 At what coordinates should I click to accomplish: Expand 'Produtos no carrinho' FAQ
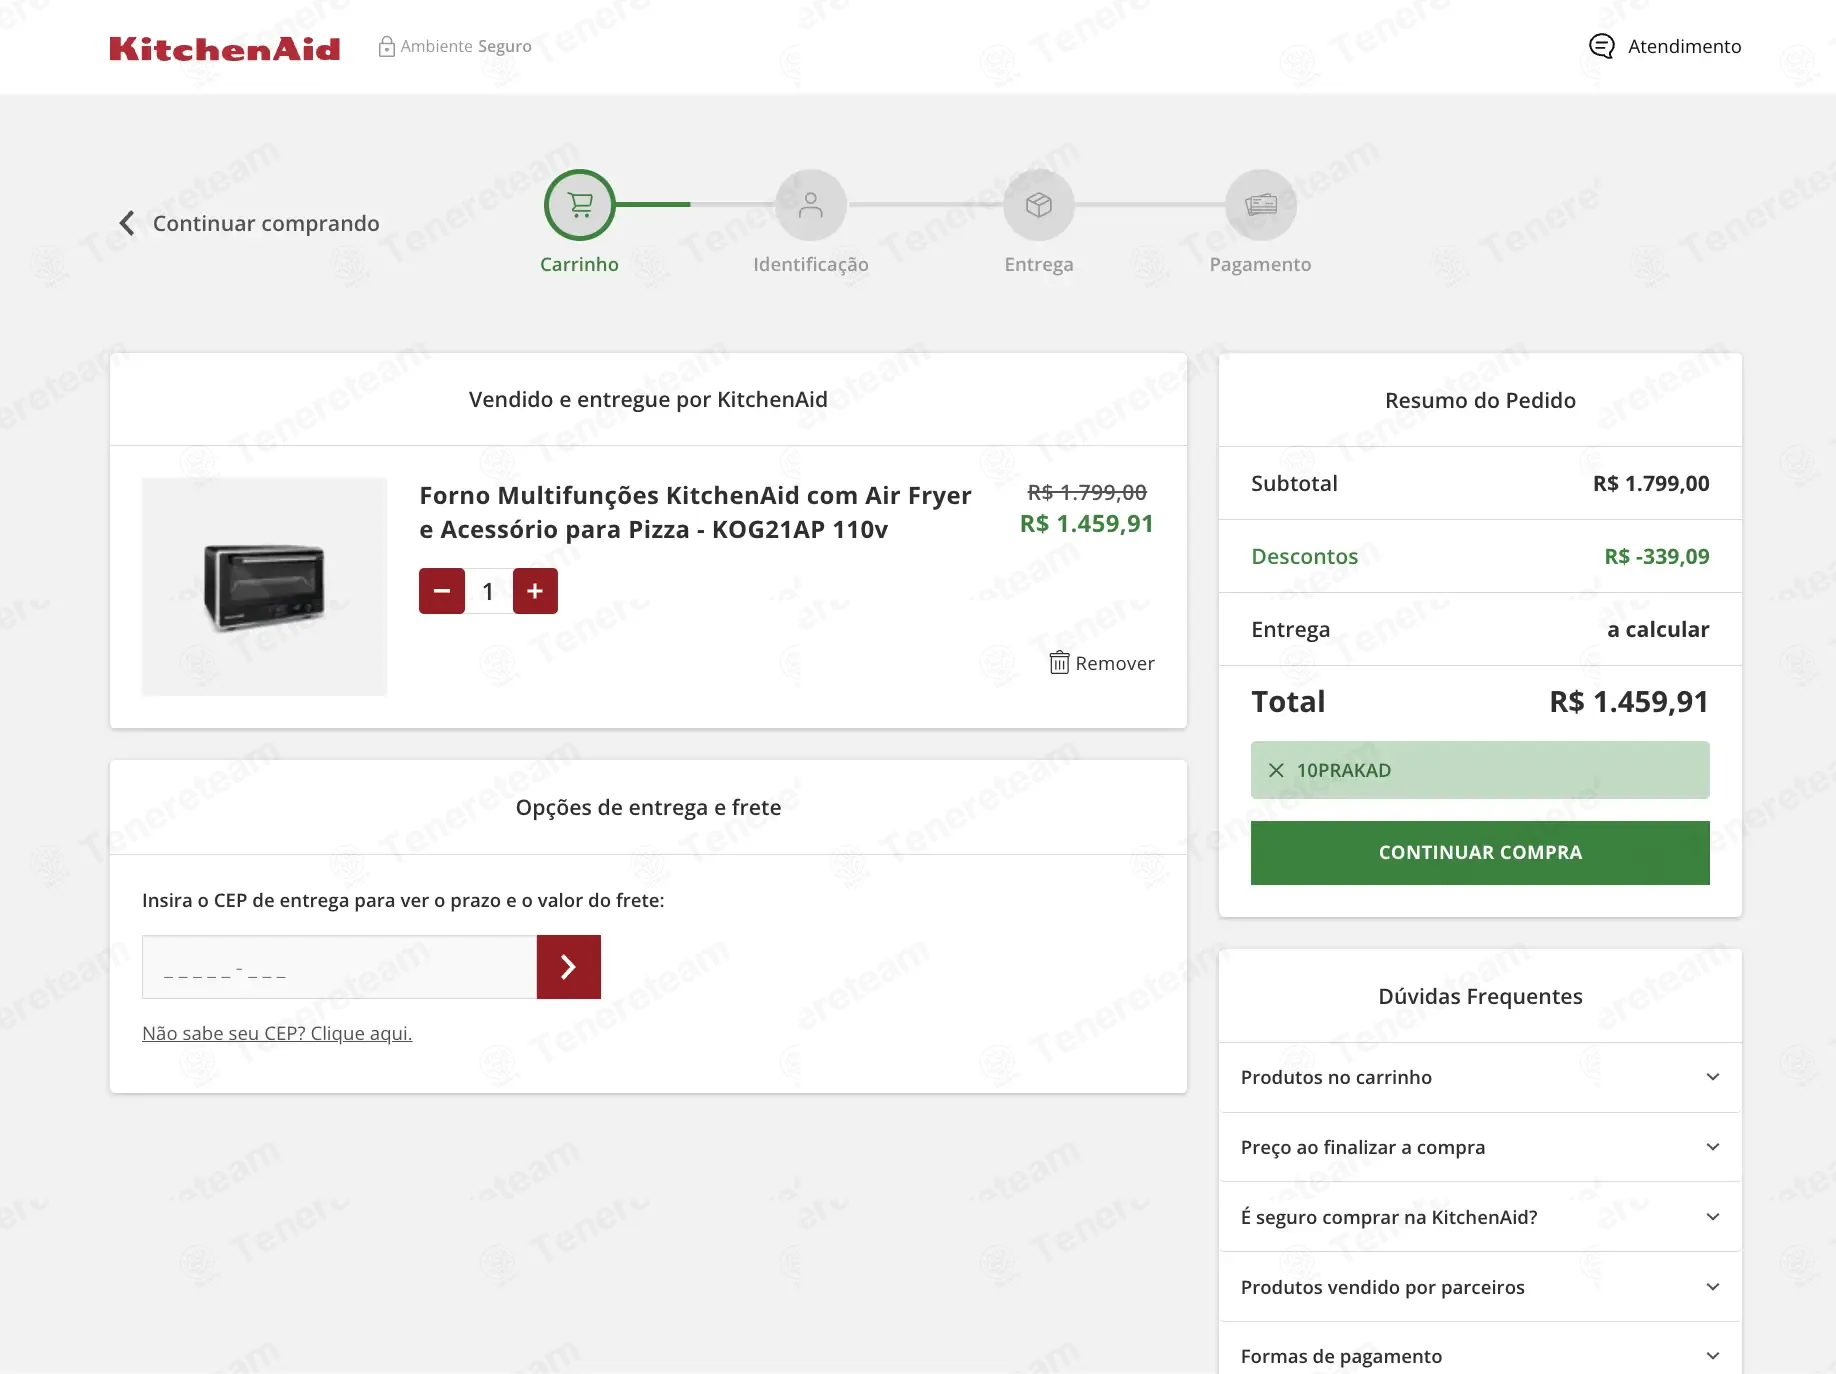[x=1480, y=1077]
